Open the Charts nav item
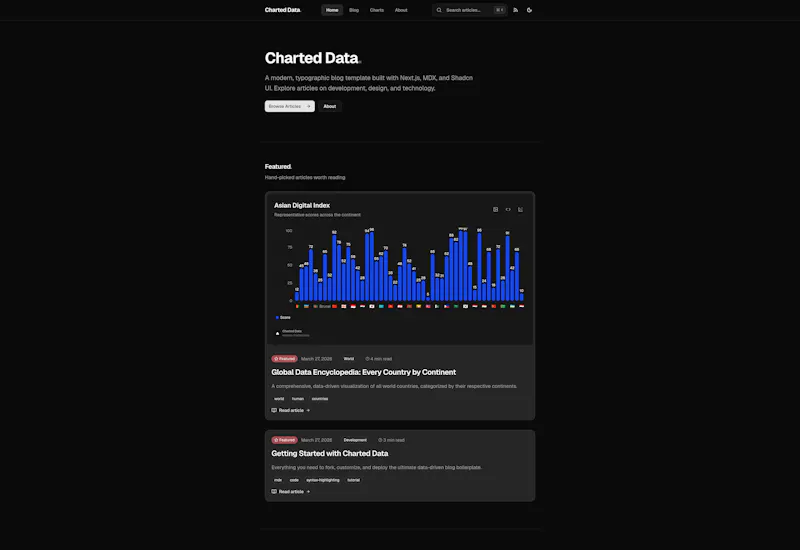The width and height of the screenshot is (800, 550). (377, 10)
